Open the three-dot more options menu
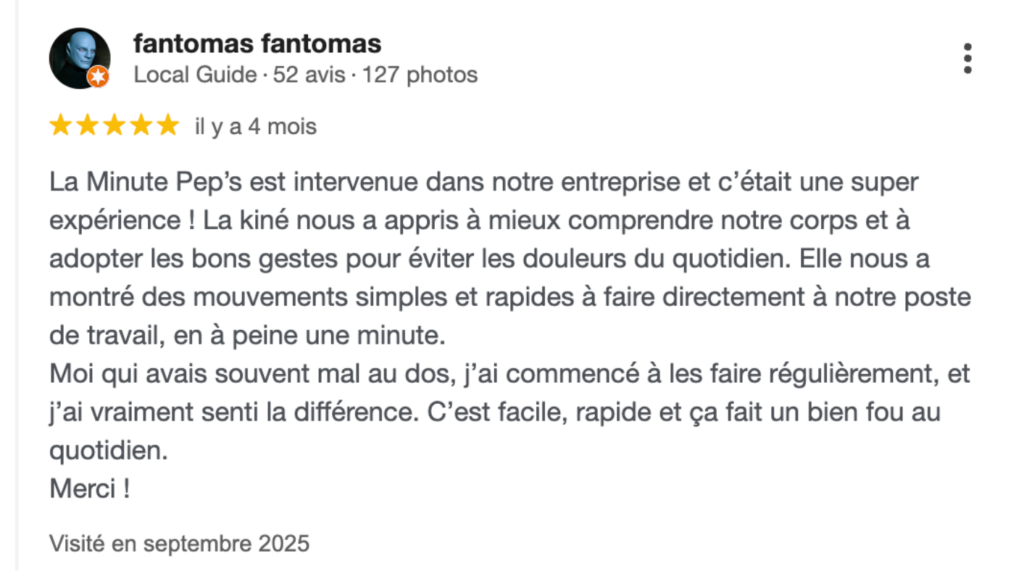Screen dimensions: 1024x580 click(967, 58)
